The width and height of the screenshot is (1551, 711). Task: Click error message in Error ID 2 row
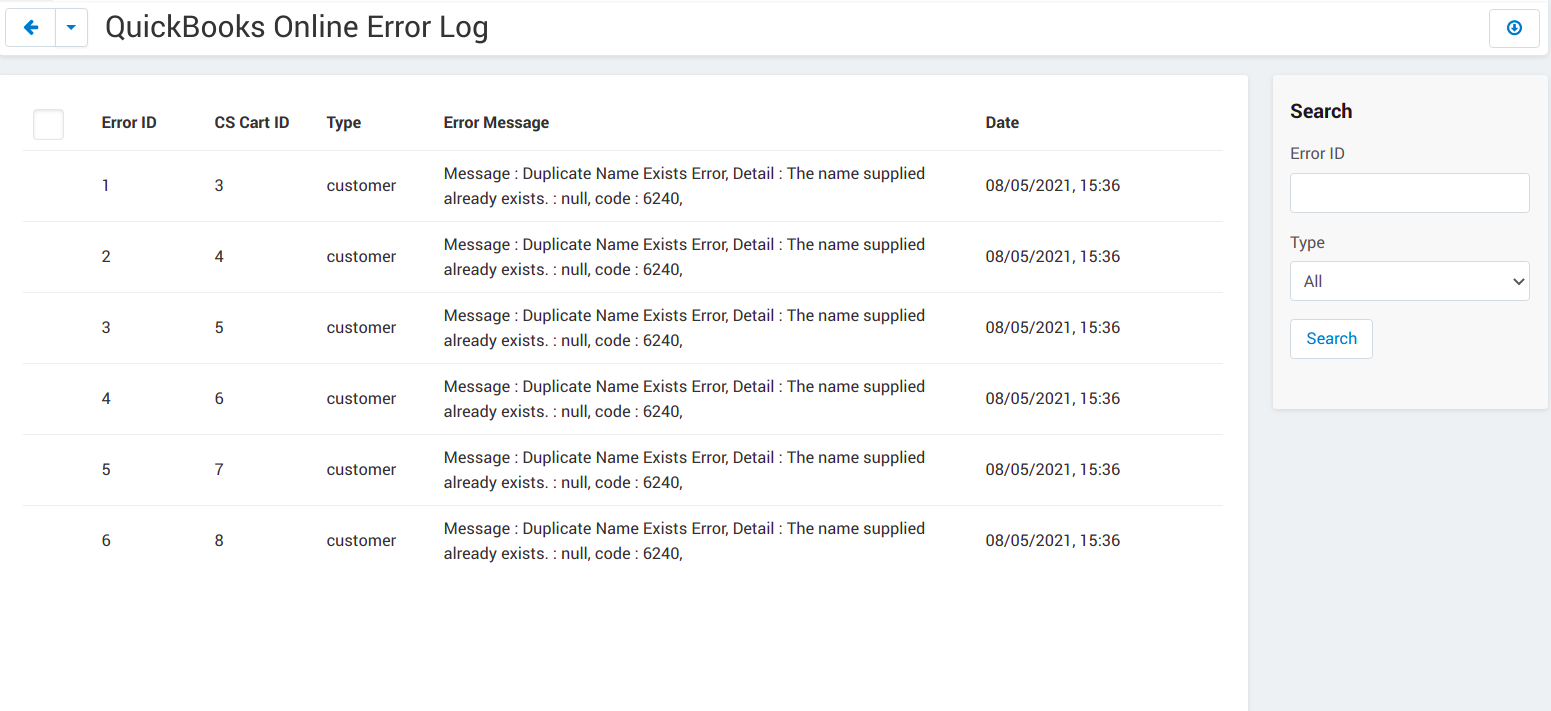coord(684,257)
